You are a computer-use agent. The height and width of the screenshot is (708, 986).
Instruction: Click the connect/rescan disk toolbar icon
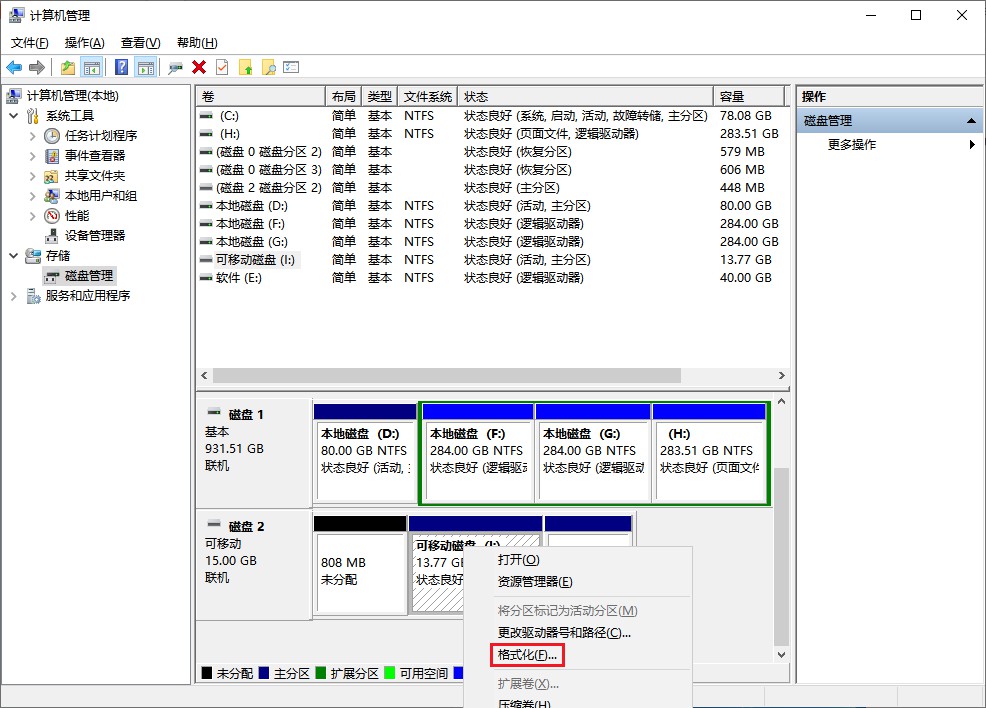[175, 67]
